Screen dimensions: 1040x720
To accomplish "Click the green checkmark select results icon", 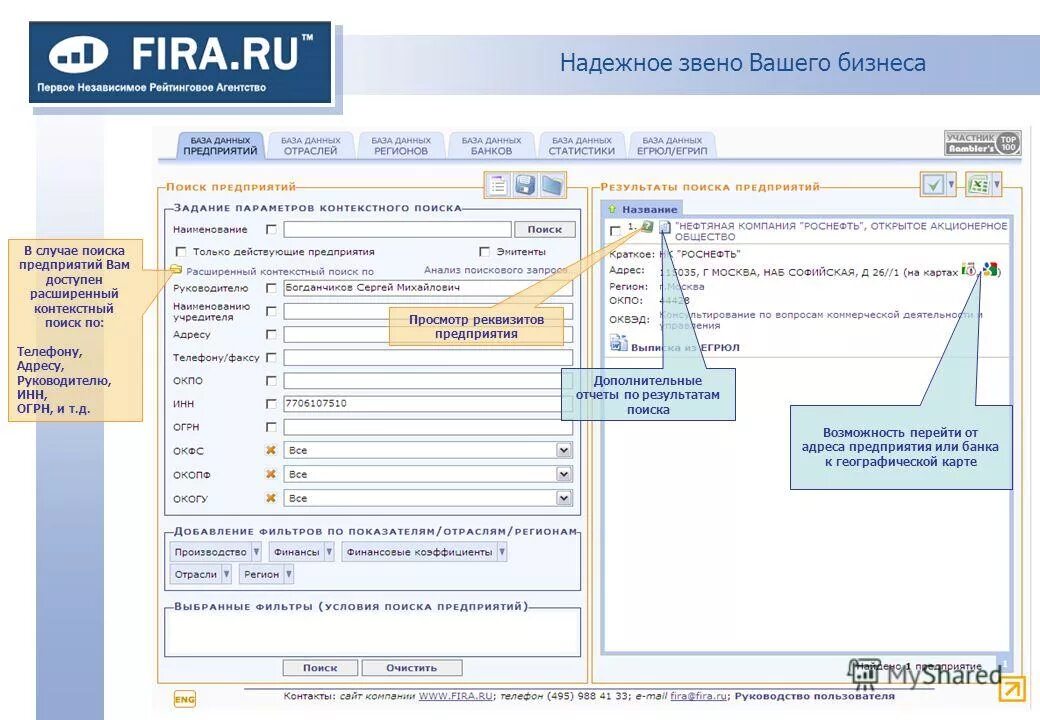I will click(933, 184).
